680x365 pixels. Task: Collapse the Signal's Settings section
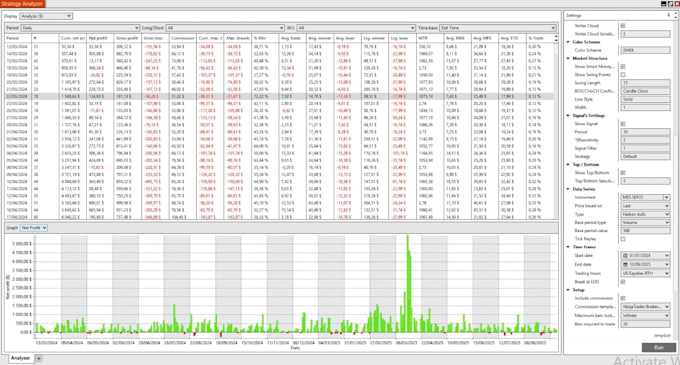pos(568,115)
